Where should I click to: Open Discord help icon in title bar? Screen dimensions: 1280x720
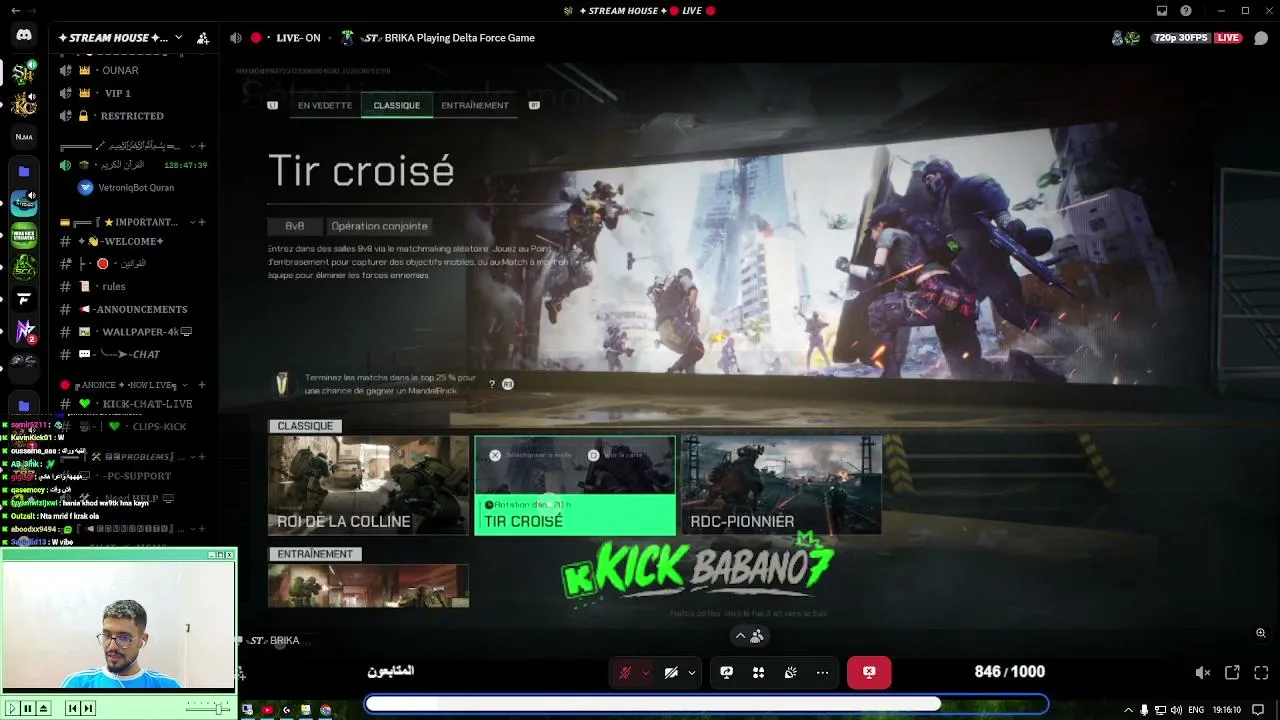click(x=1186, y=11)
